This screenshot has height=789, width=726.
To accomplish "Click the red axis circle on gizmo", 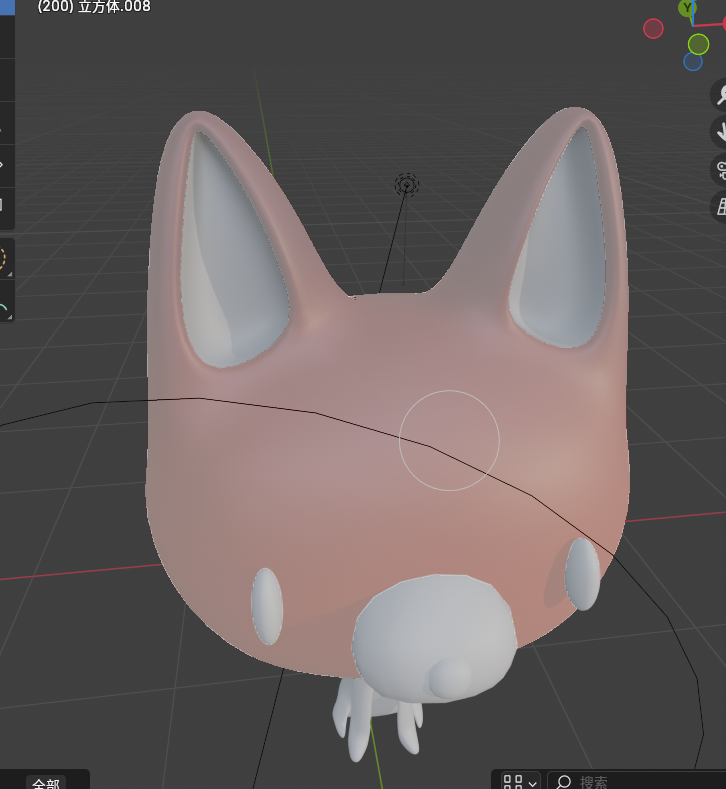I will click(653, 29).
